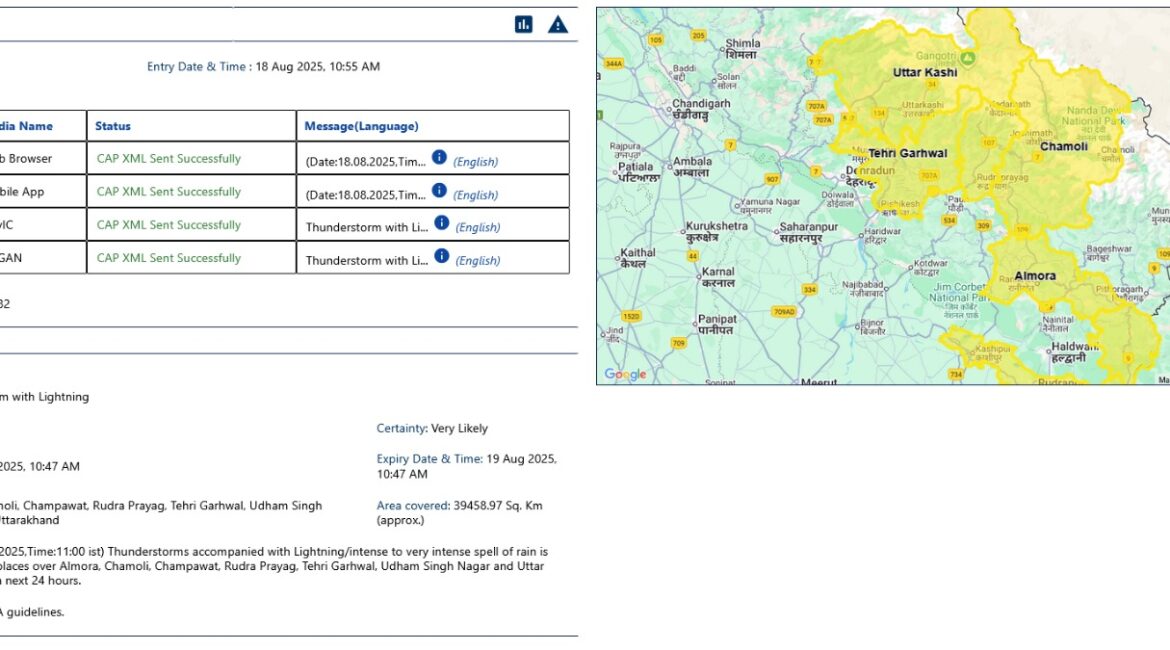1170x650 pixels.
Task: Open the English link in Mobile App row
Action: tap(475, 195)
